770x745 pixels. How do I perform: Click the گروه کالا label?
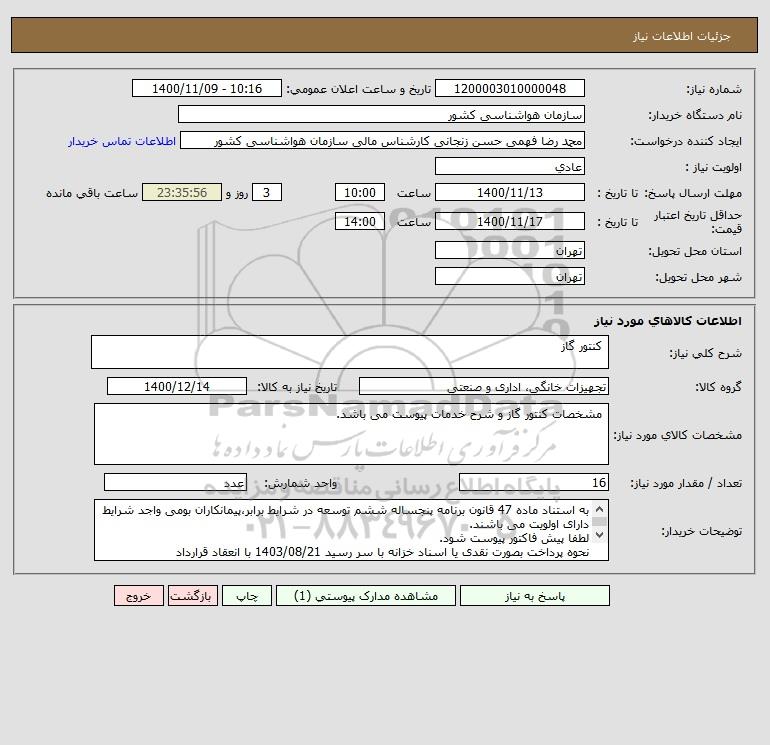click(x=718, y=387)
